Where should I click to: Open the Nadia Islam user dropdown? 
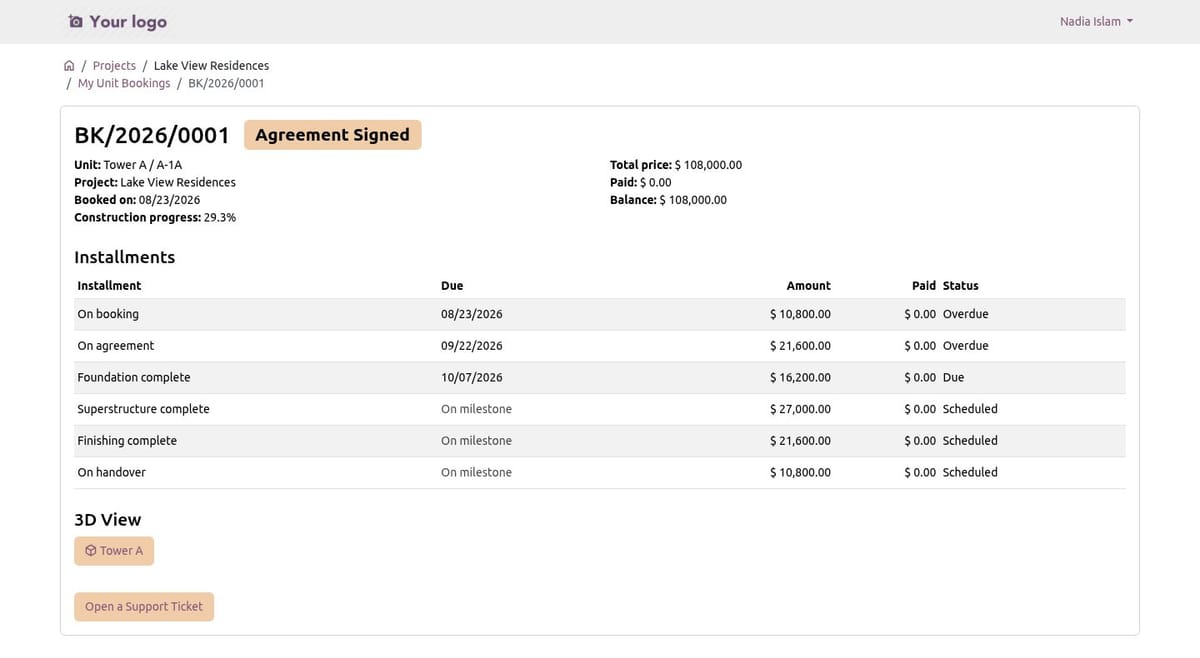(x=1096, y=21)
